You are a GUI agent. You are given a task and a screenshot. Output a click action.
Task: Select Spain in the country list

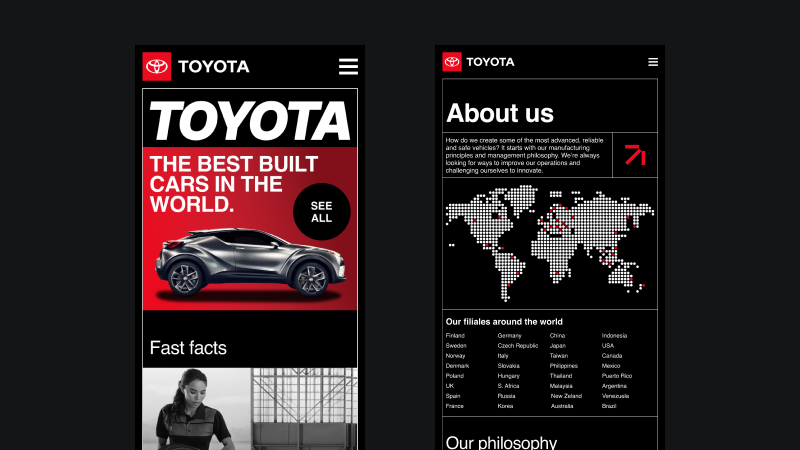point(453,396)
